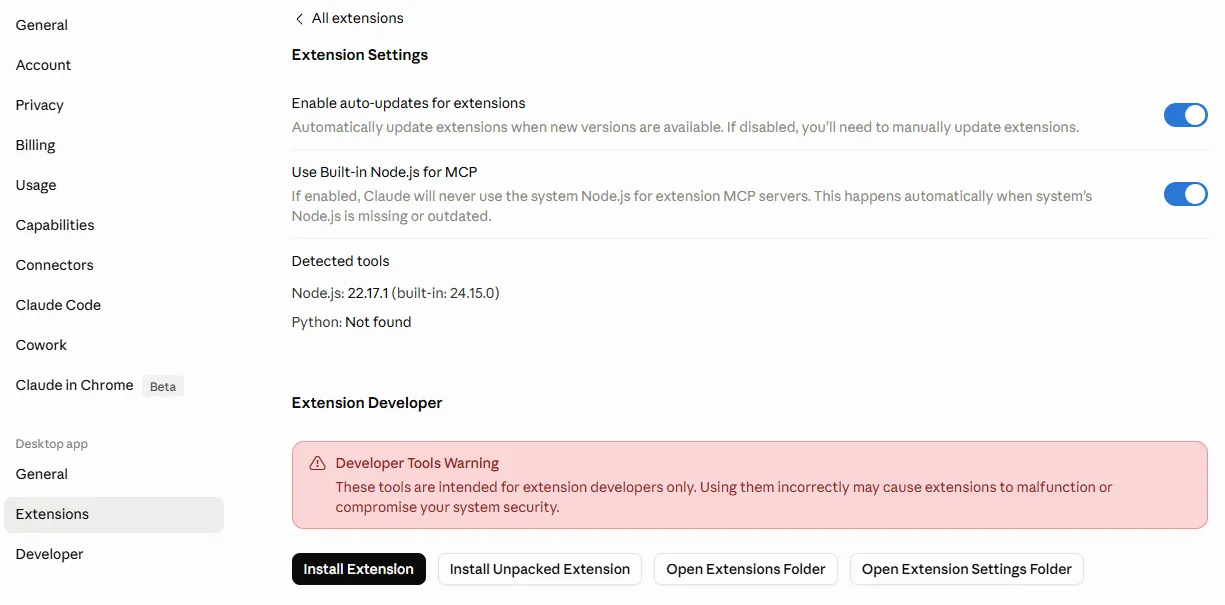The height and width of the screenshot is (605, 1225).
Task: Click the Beta badge
Action: click(x=162, y=386)
